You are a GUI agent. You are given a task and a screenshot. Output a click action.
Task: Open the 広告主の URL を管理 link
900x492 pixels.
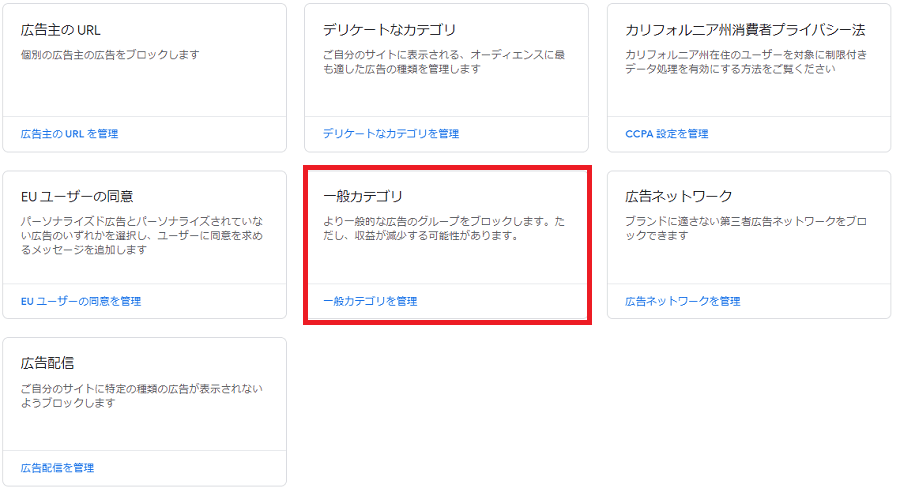69,134
